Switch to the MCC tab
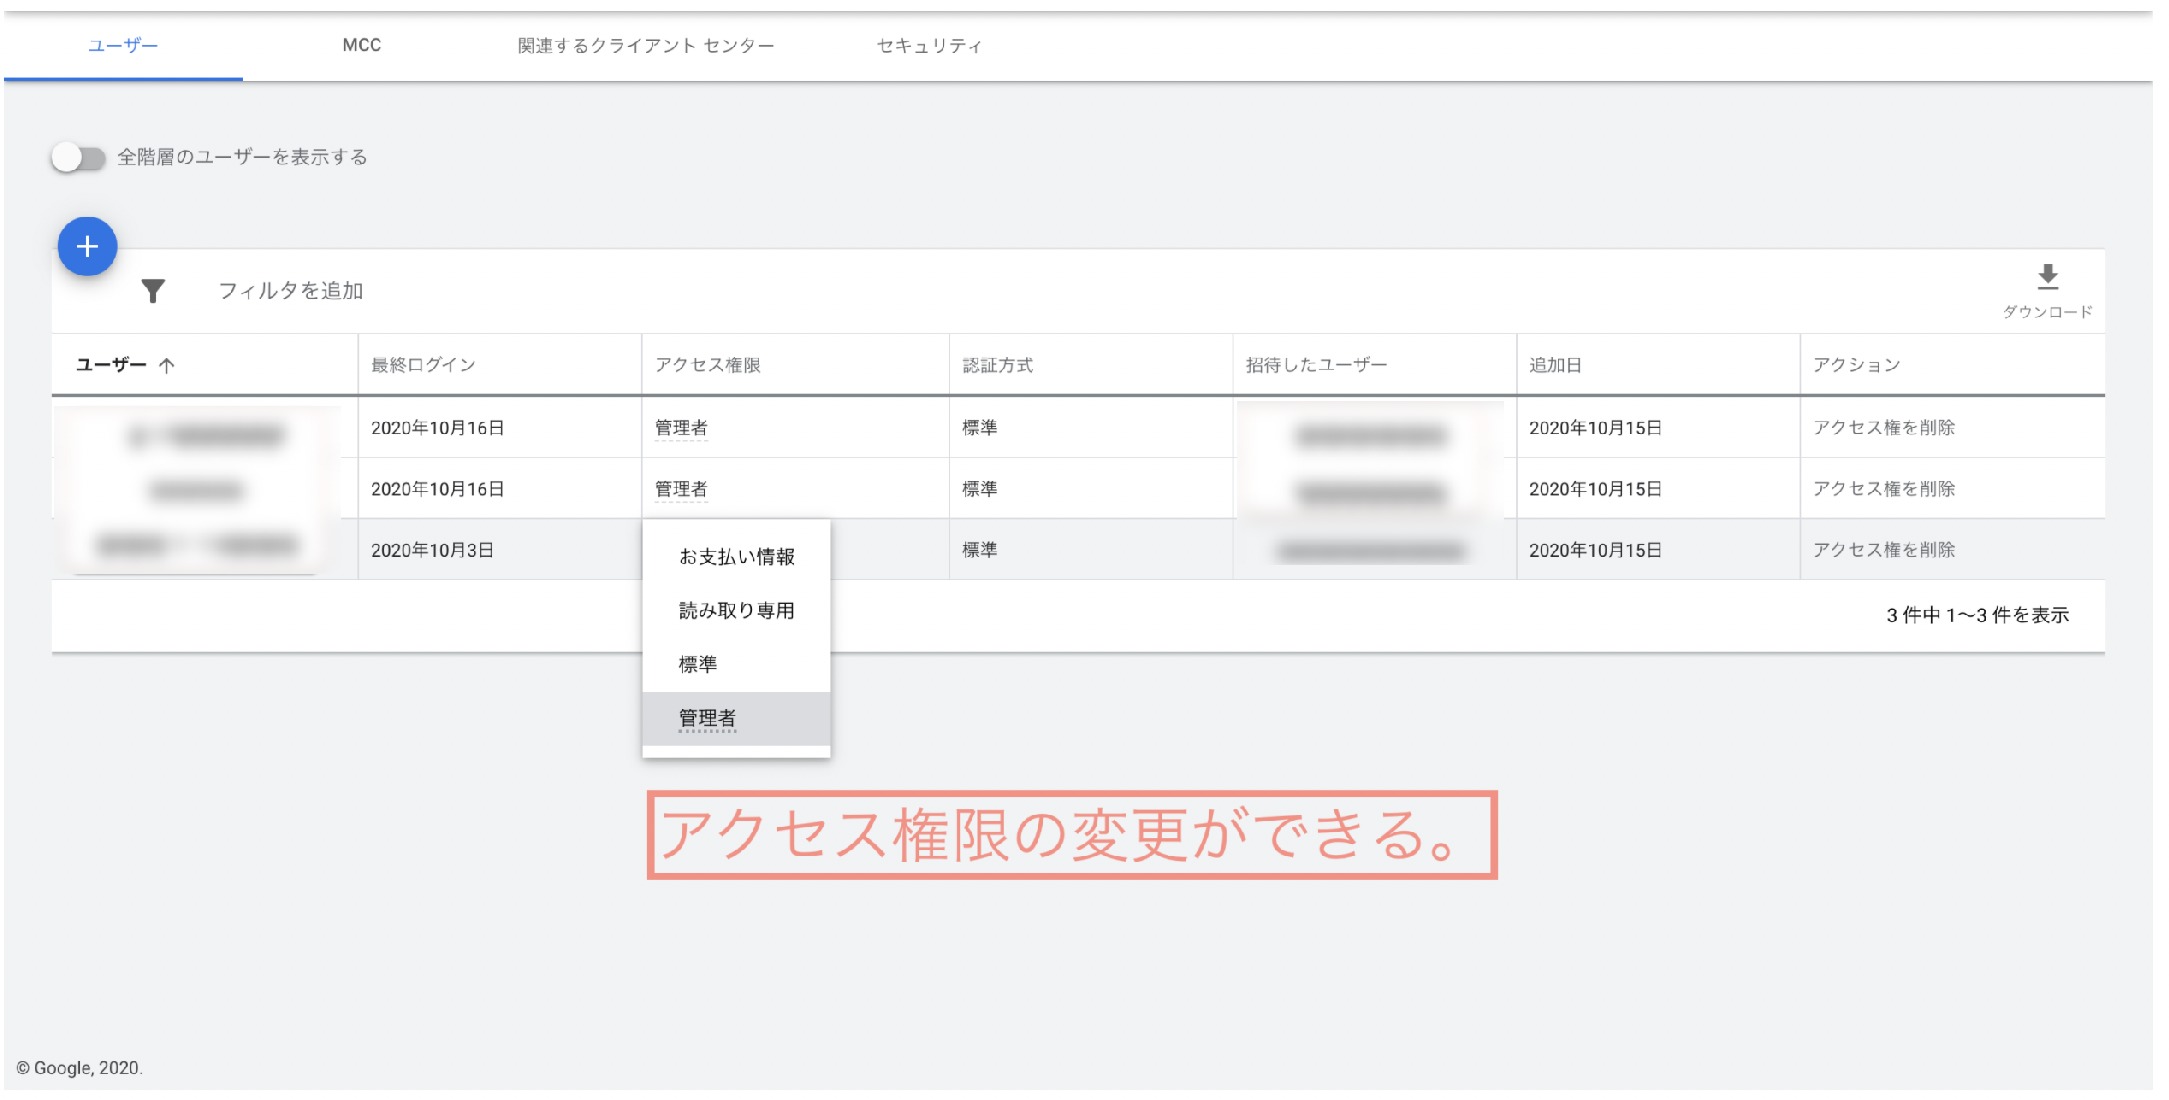Screen dimensions: 2169x1100 pos(361,46)
